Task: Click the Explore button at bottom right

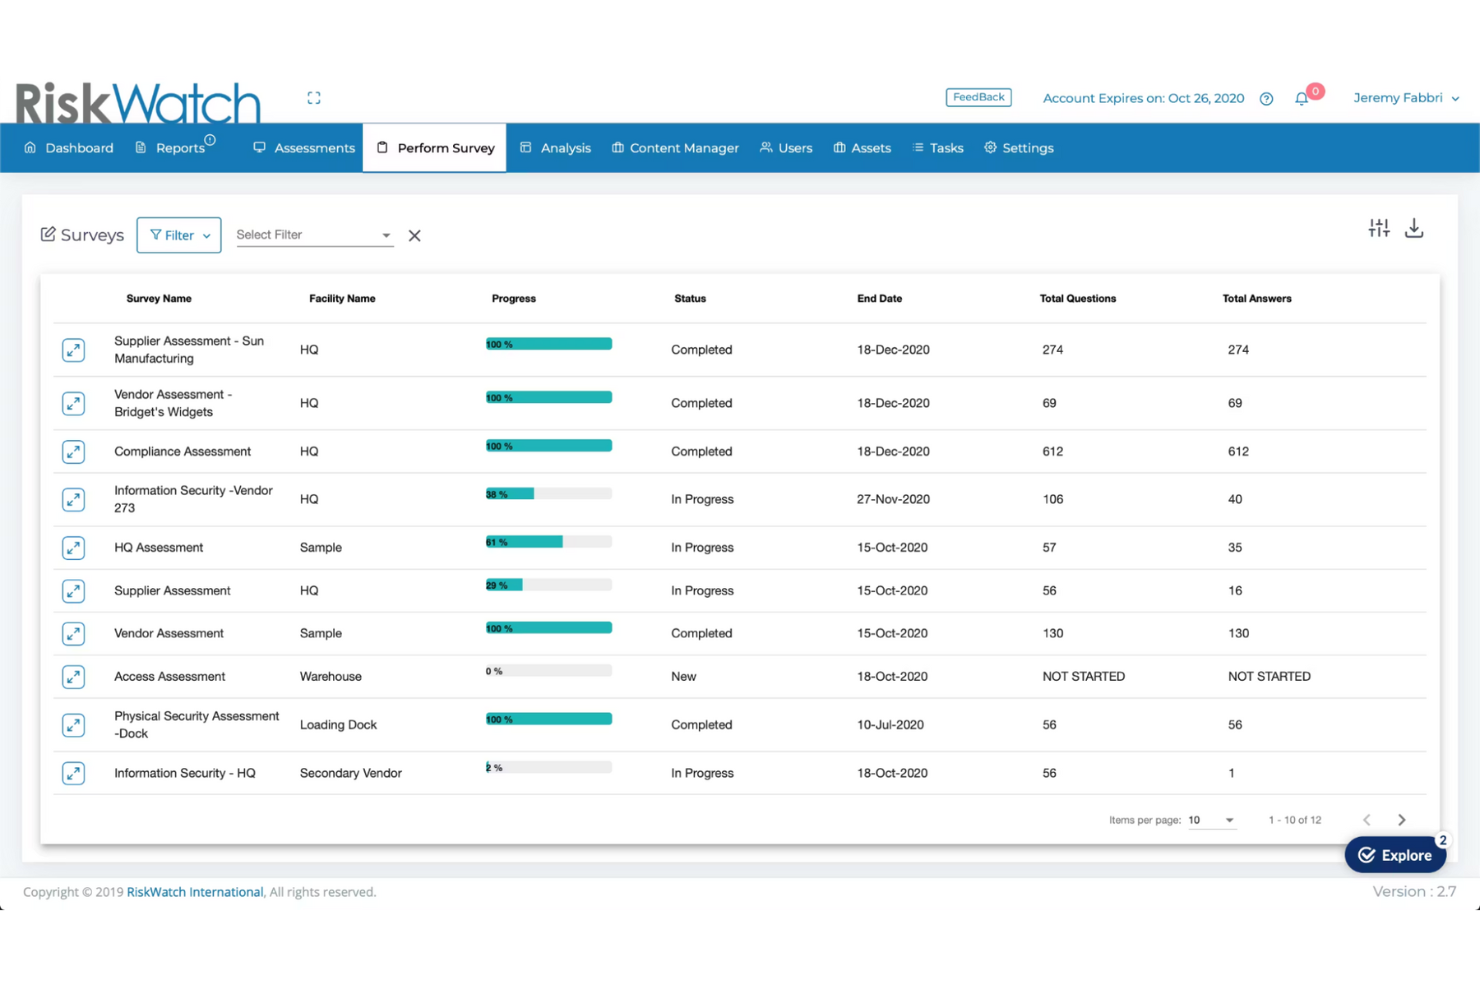Action: click(1395, 855)
